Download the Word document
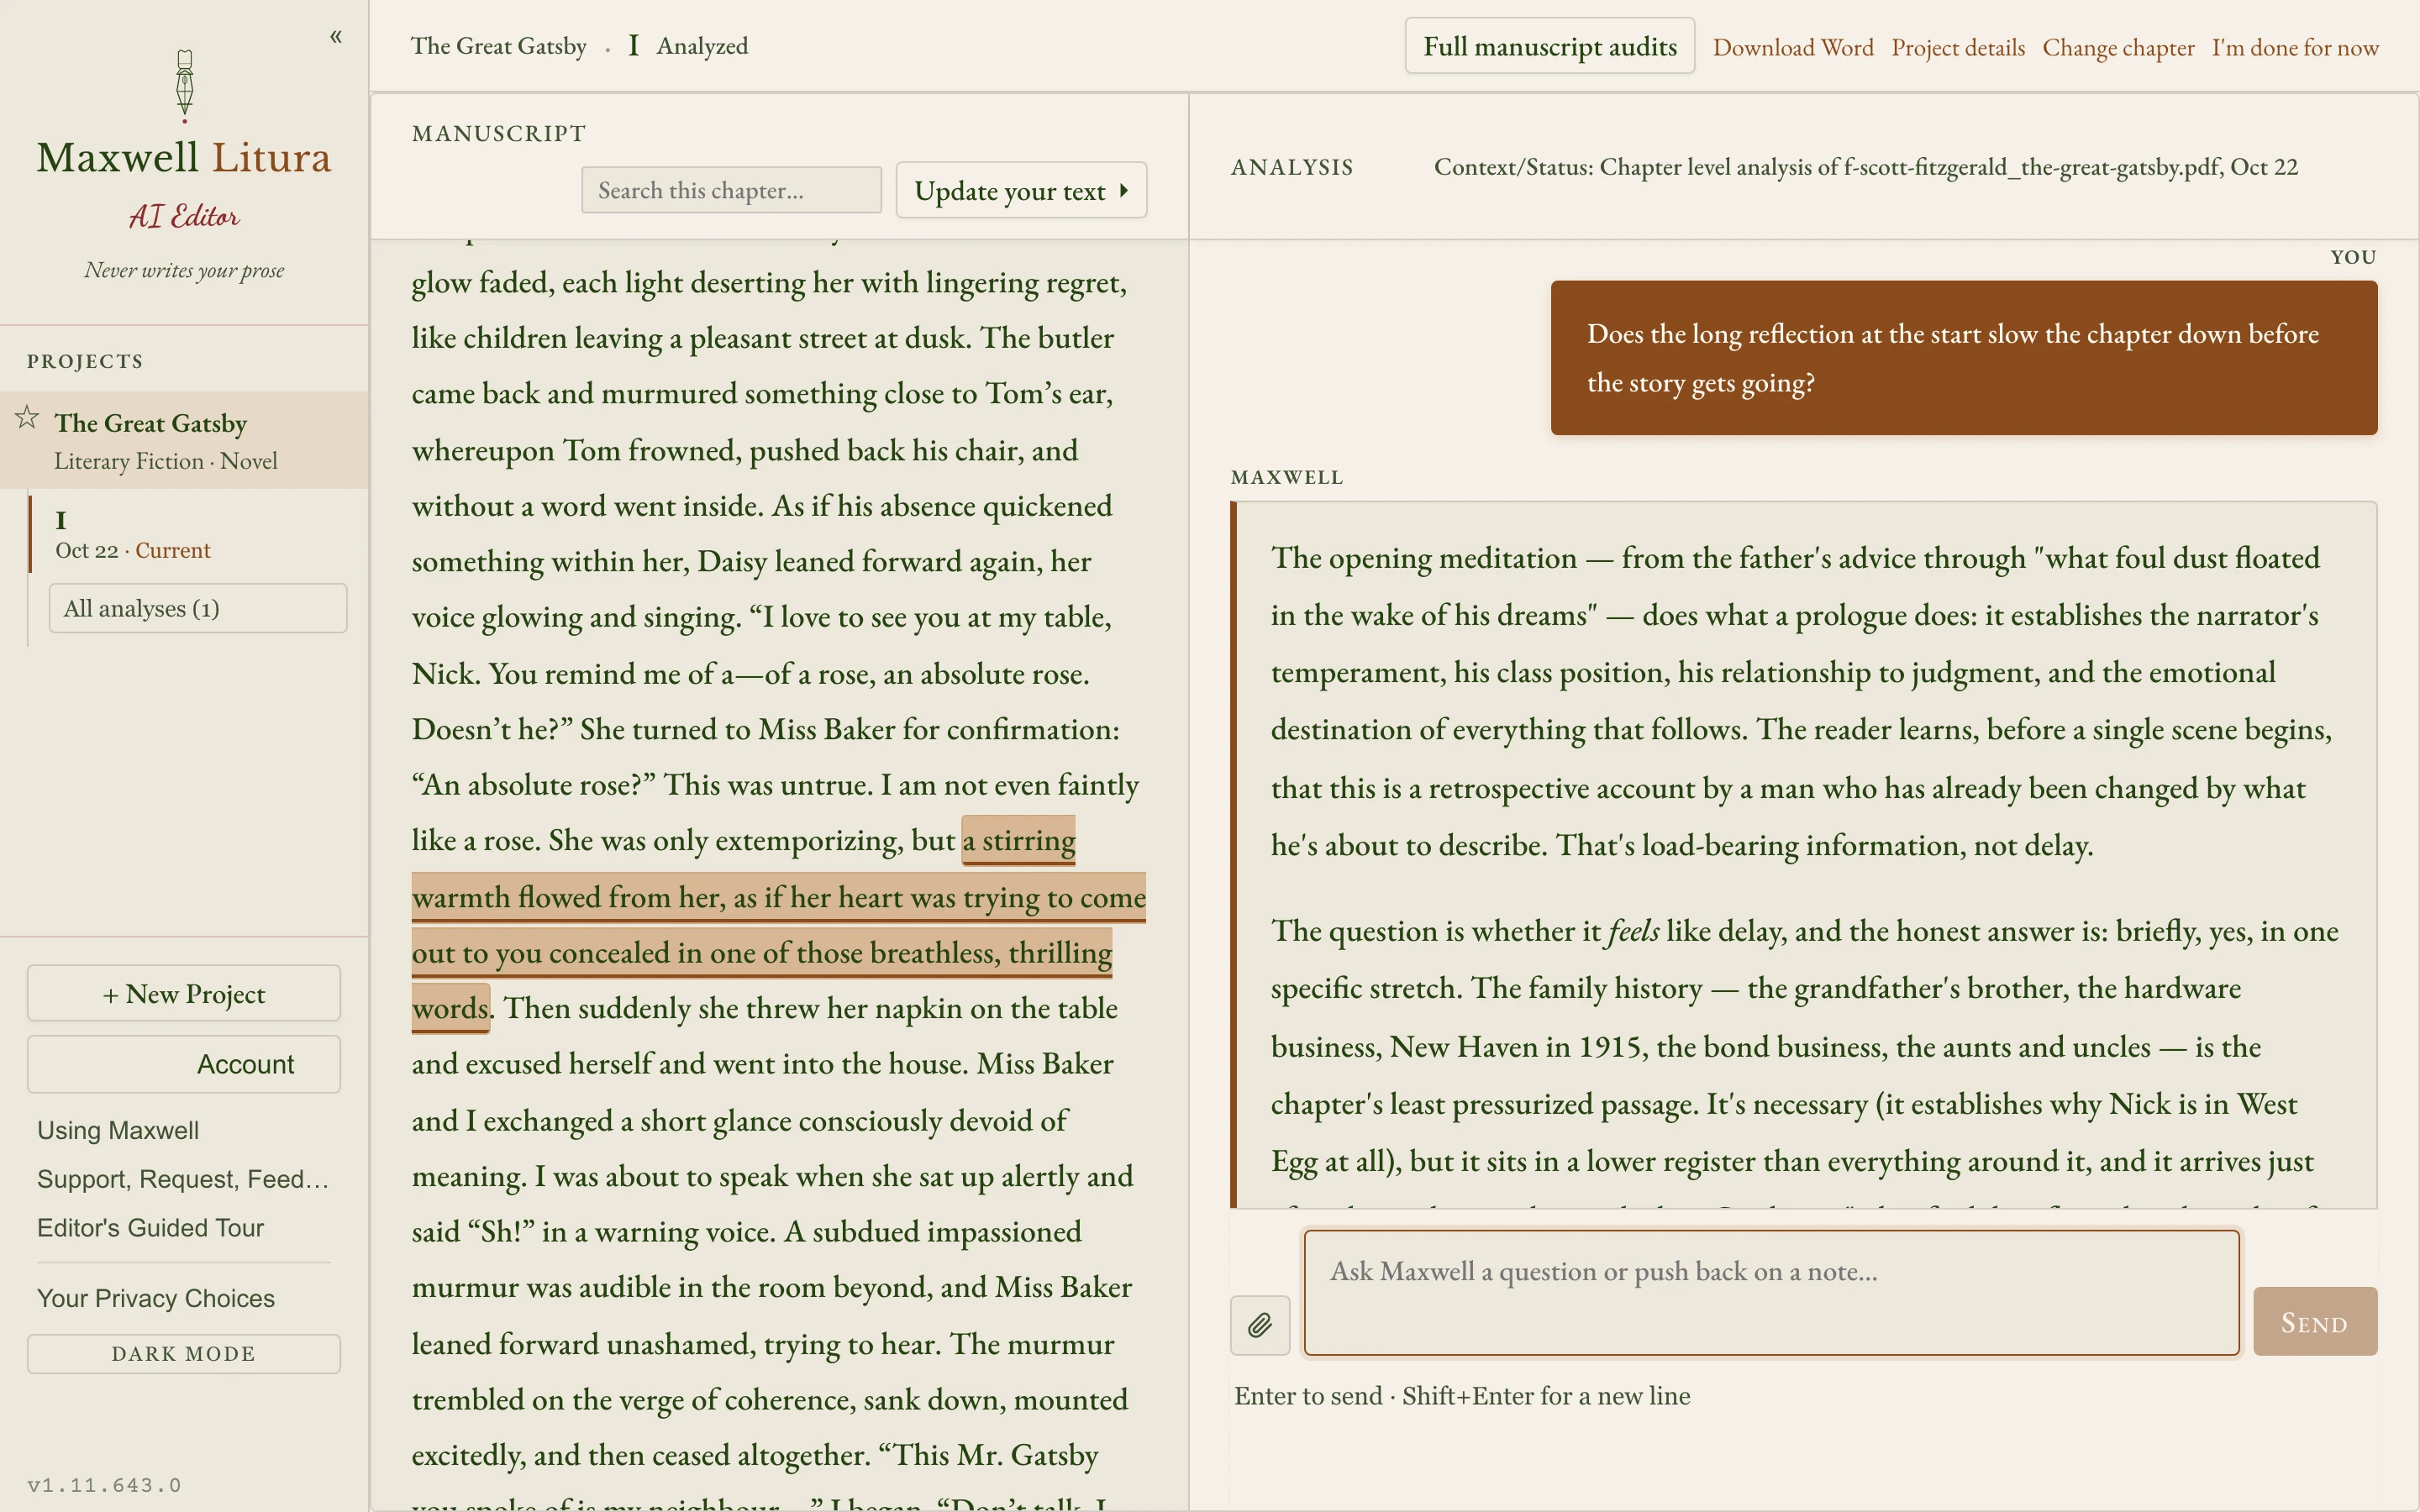This screenshot has height=1512, width=2420. pyautogui.click(x=1793, y=47)
